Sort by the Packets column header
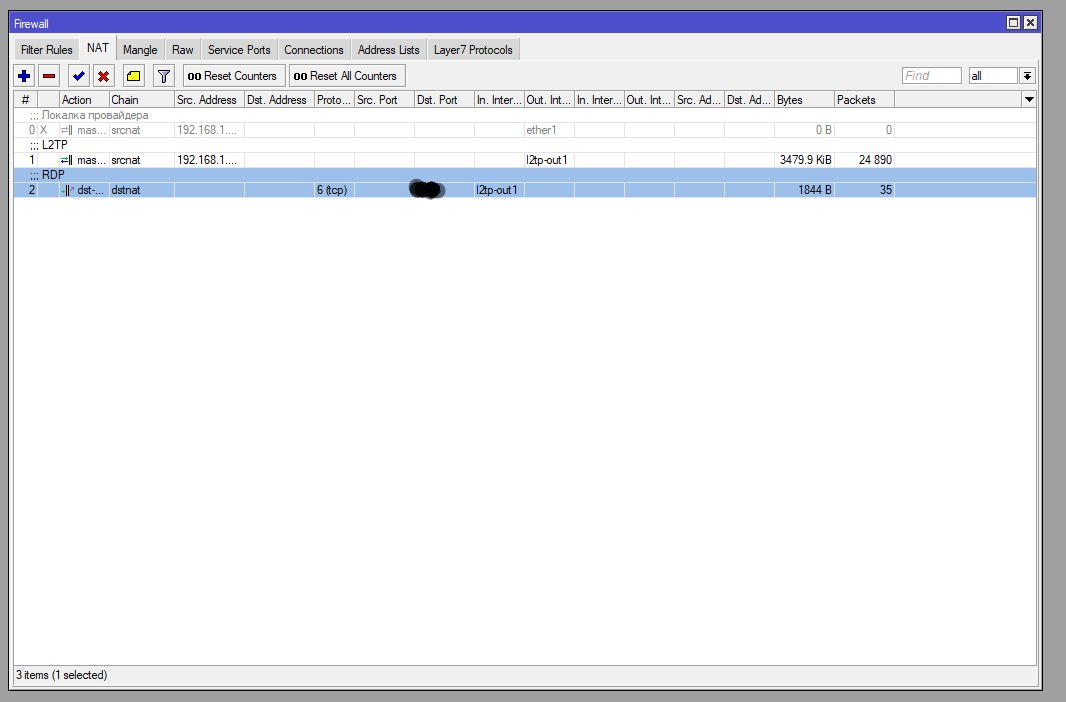The image size is (1066, 702). tap(864, 100)
